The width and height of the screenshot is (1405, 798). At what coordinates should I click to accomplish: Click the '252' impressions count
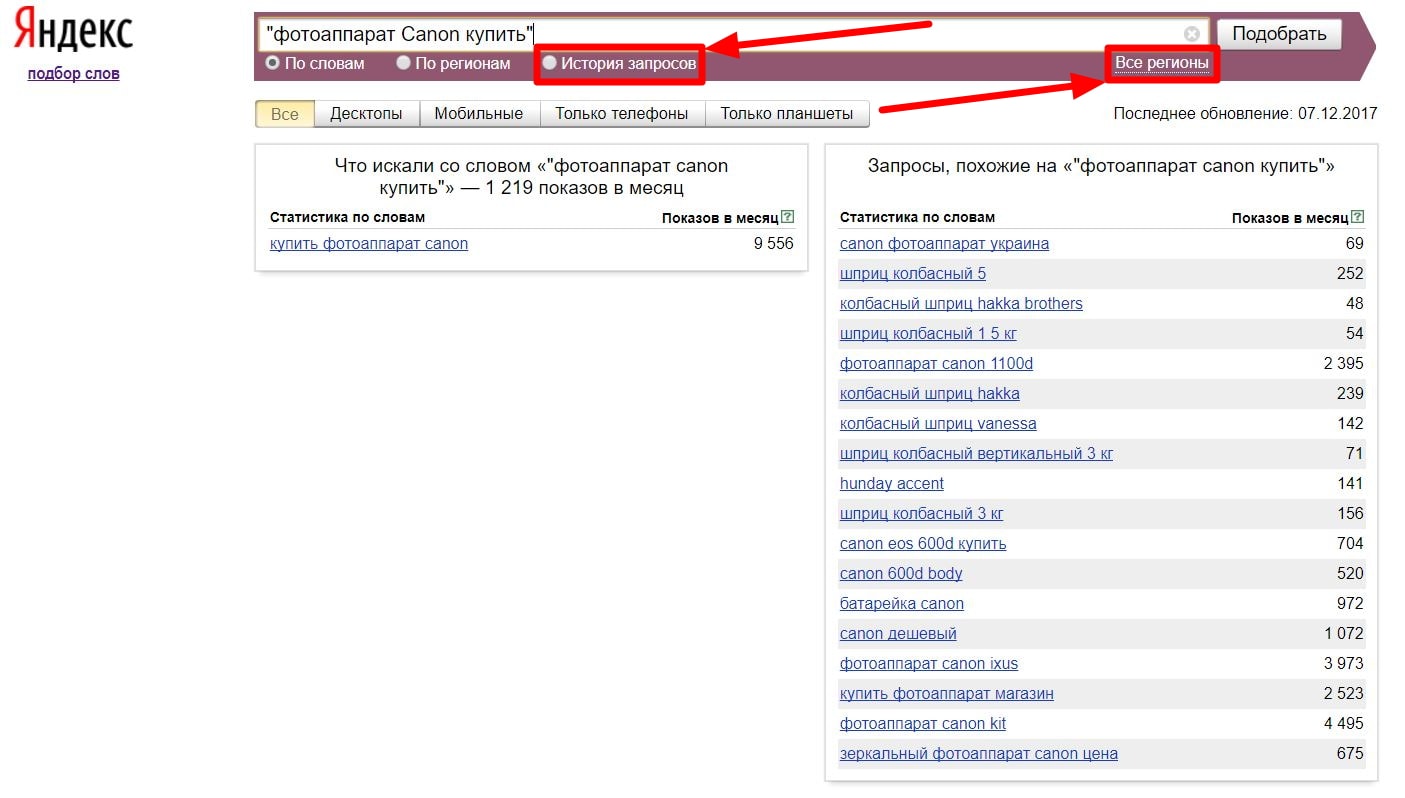1350,274
